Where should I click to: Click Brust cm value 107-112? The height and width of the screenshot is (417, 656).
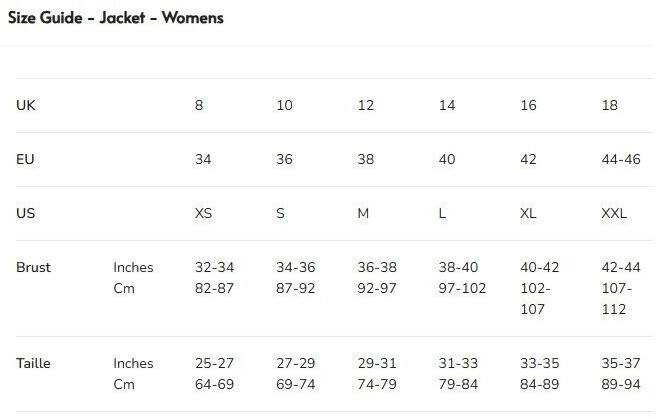pos(617,299)
